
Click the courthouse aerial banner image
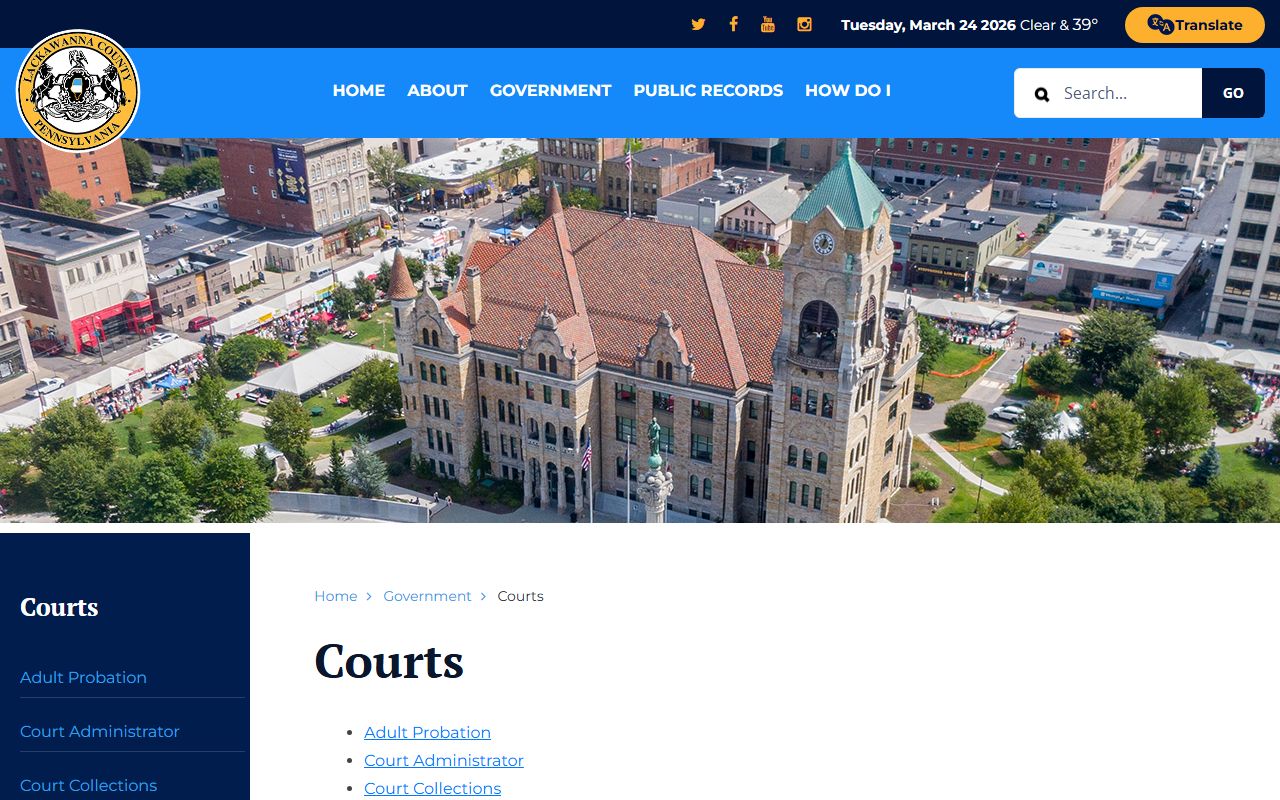coord(640,330)
